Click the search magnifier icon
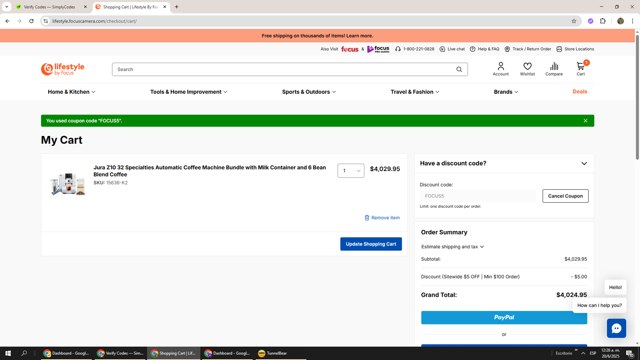The height and width of the screenshot is (360, 640). coord(459,69)
